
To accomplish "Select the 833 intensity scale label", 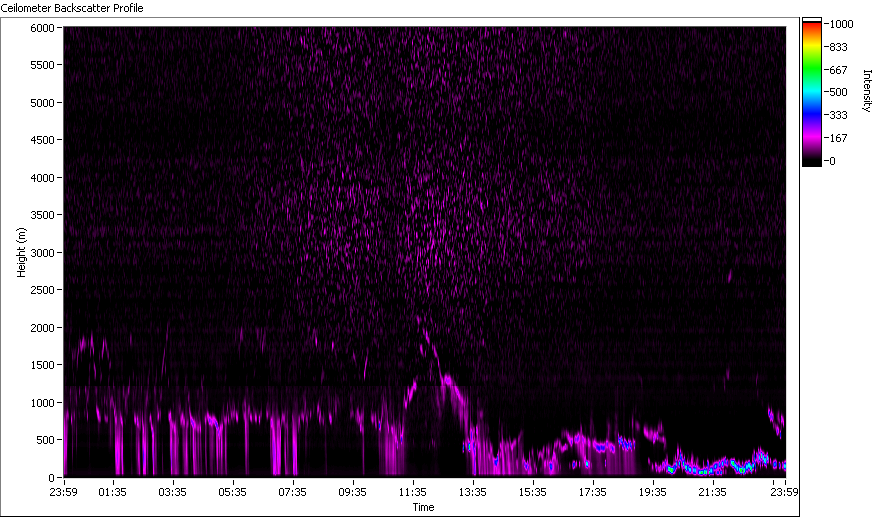I will [839, 47].
